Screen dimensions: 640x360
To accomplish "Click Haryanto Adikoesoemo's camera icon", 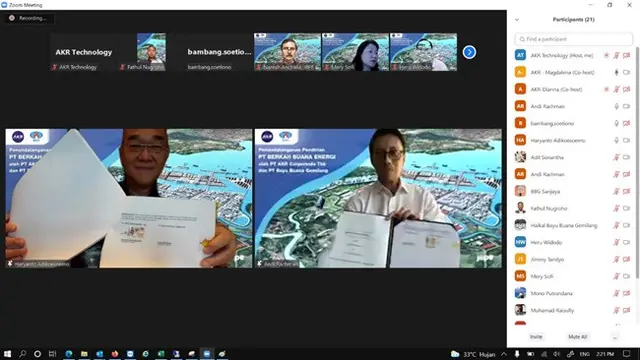I will [627, 140].
